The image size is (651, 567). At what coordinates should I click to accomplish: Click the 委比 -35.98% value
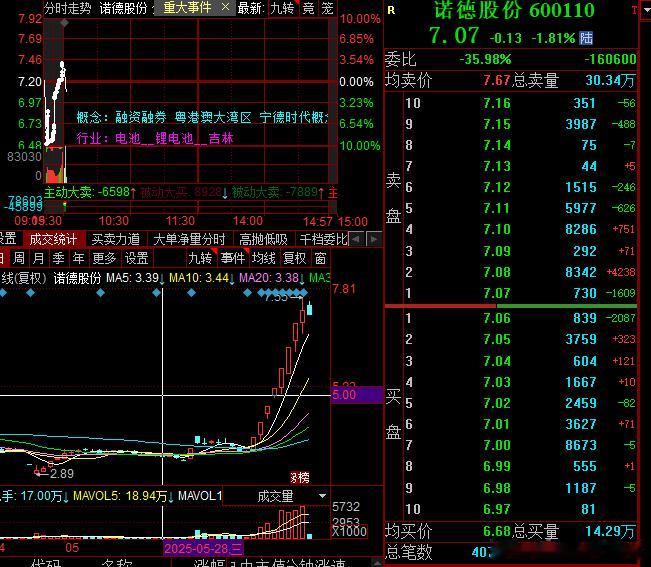coord(485,59)
